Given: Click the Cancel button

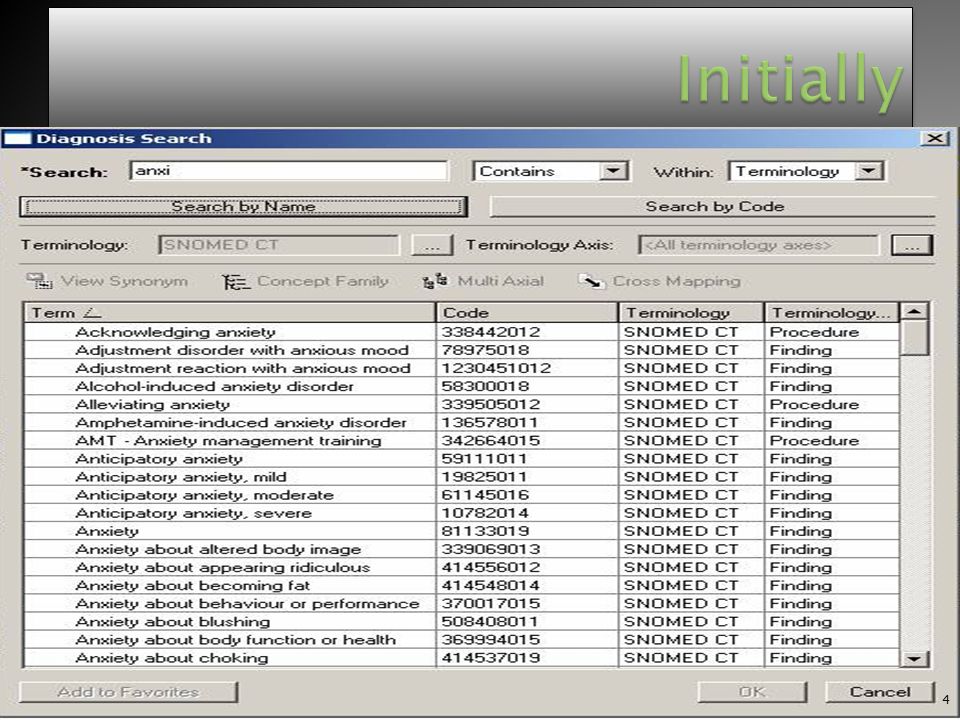Looking at the screenshot, I should 880,692.
